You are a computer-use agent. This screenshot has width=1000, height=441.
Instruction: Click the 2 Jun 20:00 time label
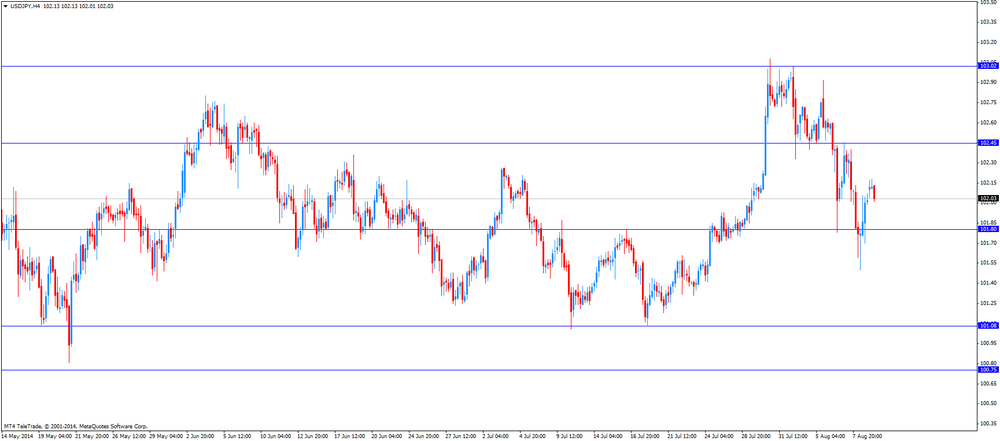[x=202, y=437]
